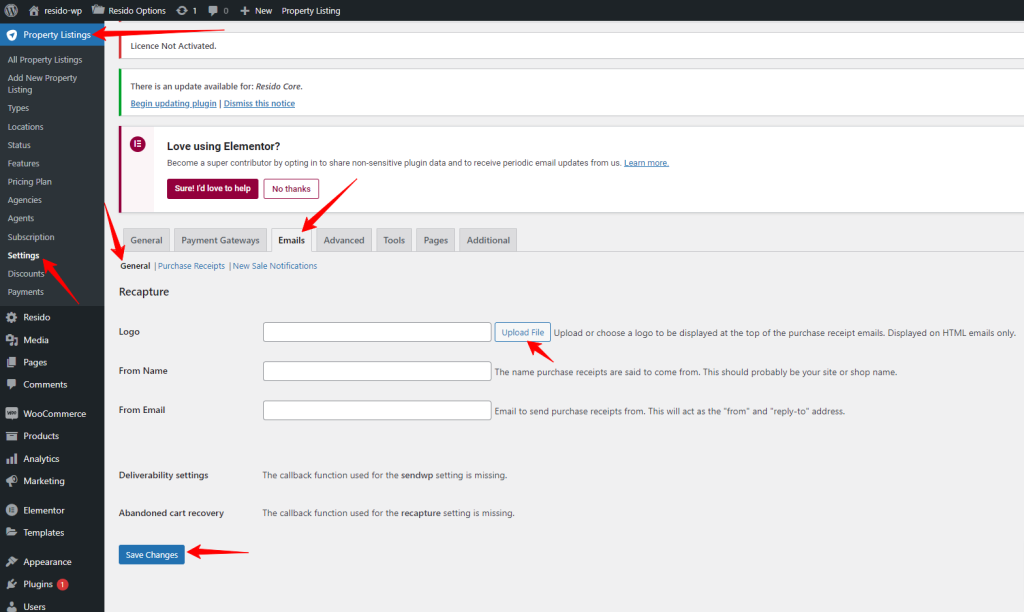Dismiss the Elementor notice with No thanks
Image resolution: width=1024 pixels, height=612 pixels.
(x=290, y=188)
